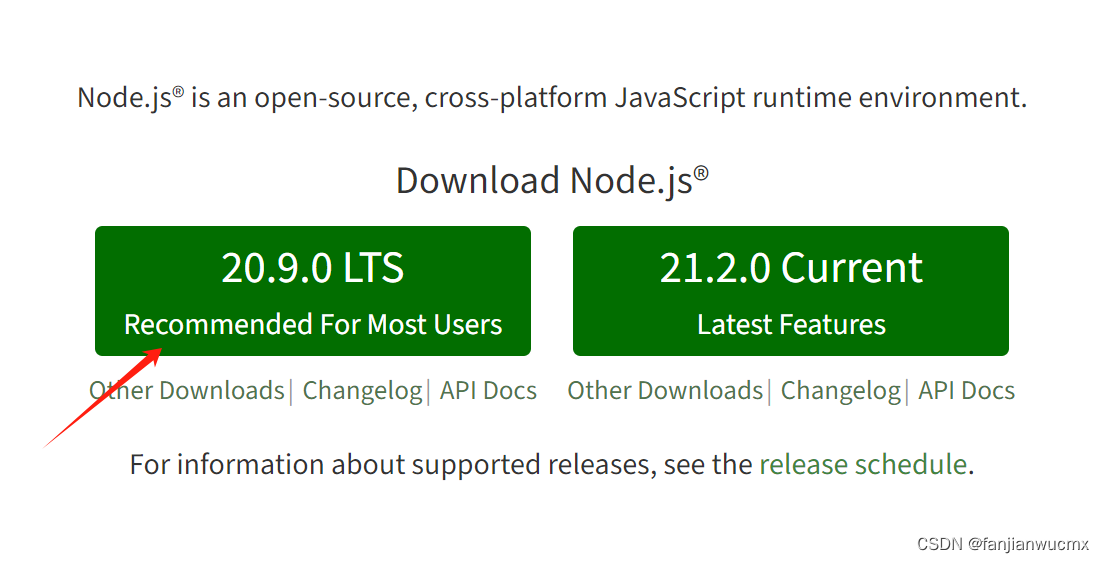The height and width of the screenshot is (563, 1104).
Task: Click the Node.js open-source description sentence
Action: click(x=552, y=98)
